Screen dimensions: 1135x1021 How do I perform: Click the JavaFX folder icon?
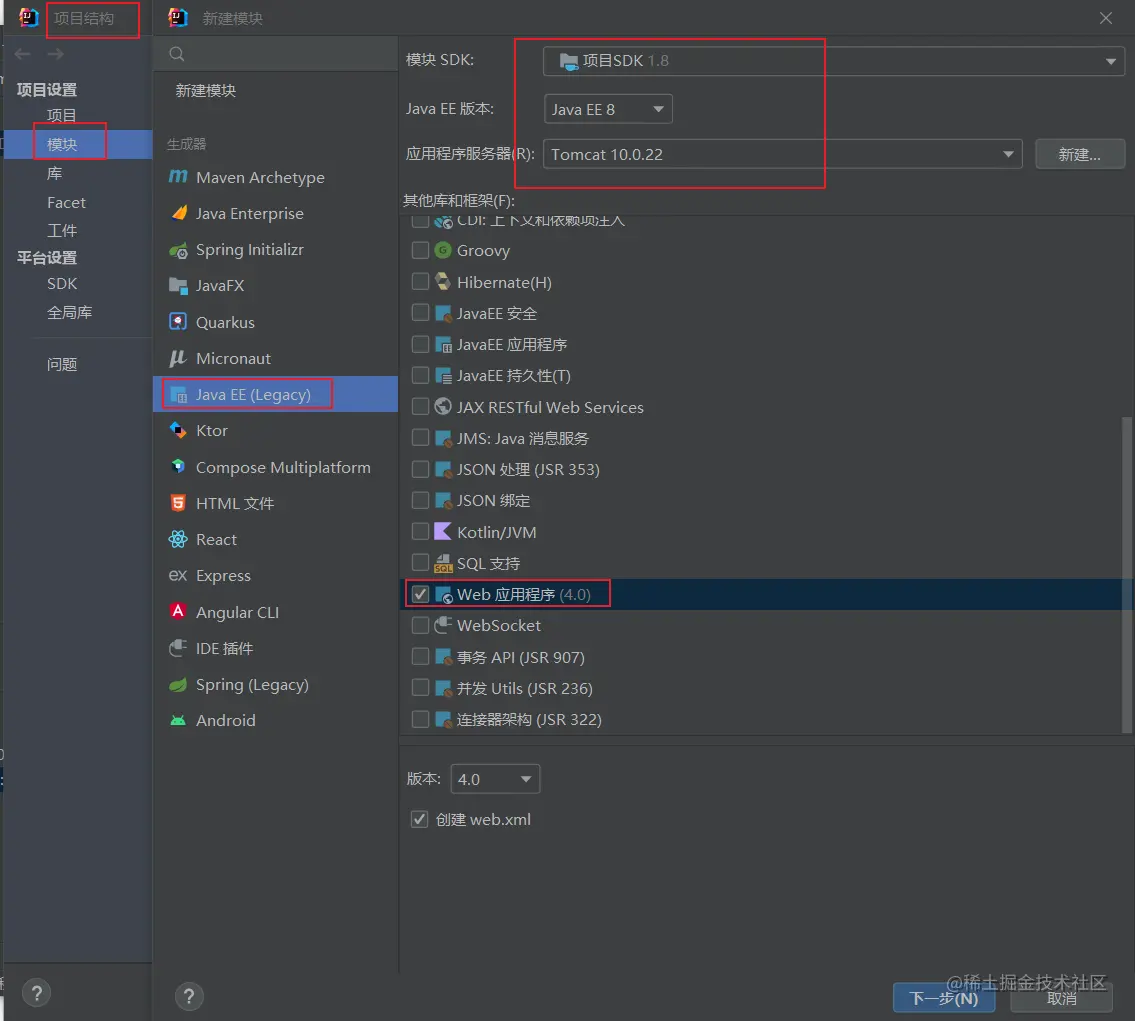(x=178, y=285)
